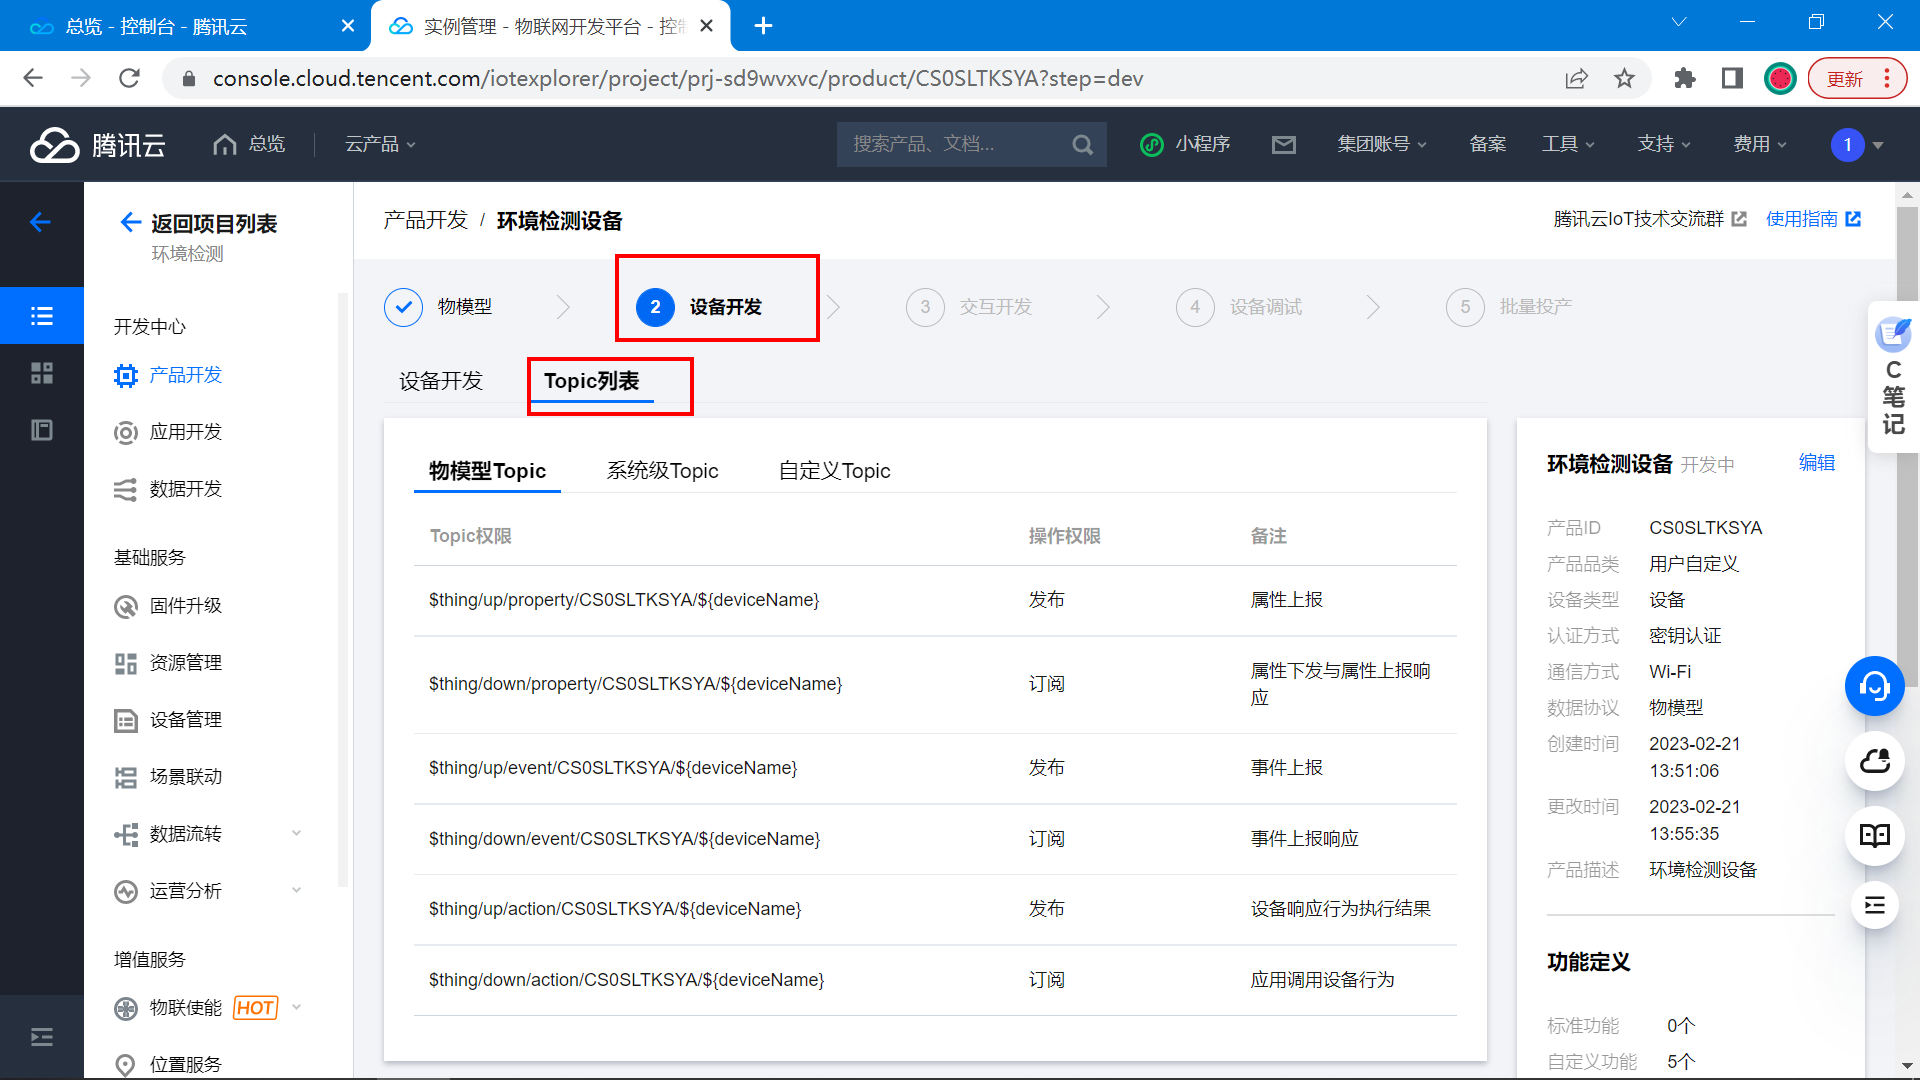Click the grid dashboard icon in left rail
Screen dimensions: 1920x1080
pyautogui.click(x=41, y=373)
